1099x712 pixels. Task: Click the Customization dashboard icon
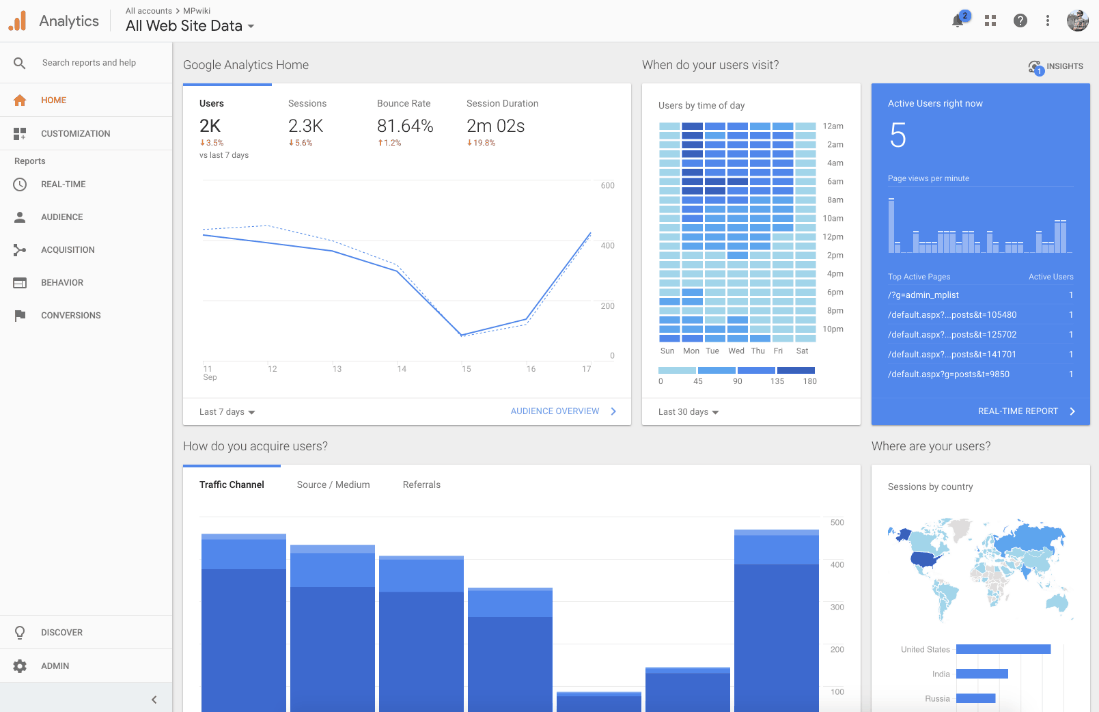(x=20, y=134)
